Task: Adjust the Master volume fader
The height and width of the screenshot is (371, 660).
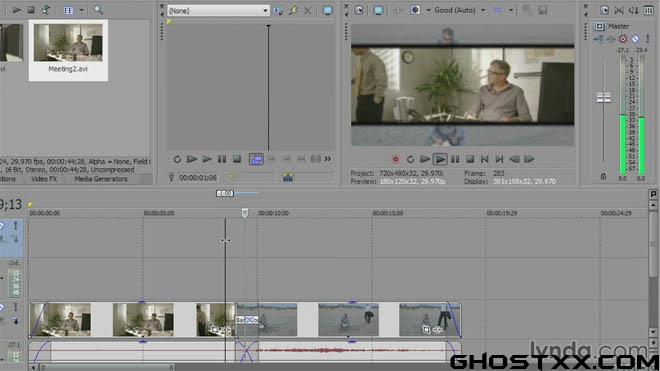Action: tap(604, 98)
